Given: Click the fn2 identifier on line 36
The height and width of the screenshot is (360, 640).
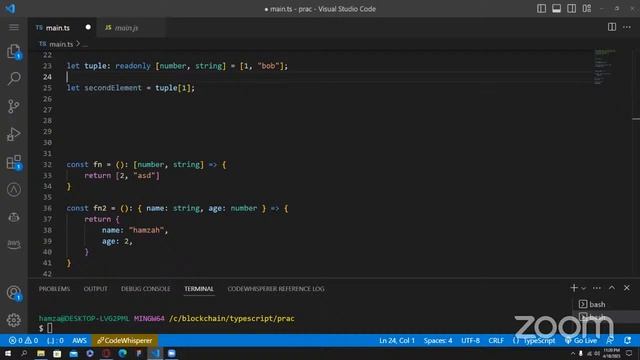Looking at the screenshot, I should (100, 208).
